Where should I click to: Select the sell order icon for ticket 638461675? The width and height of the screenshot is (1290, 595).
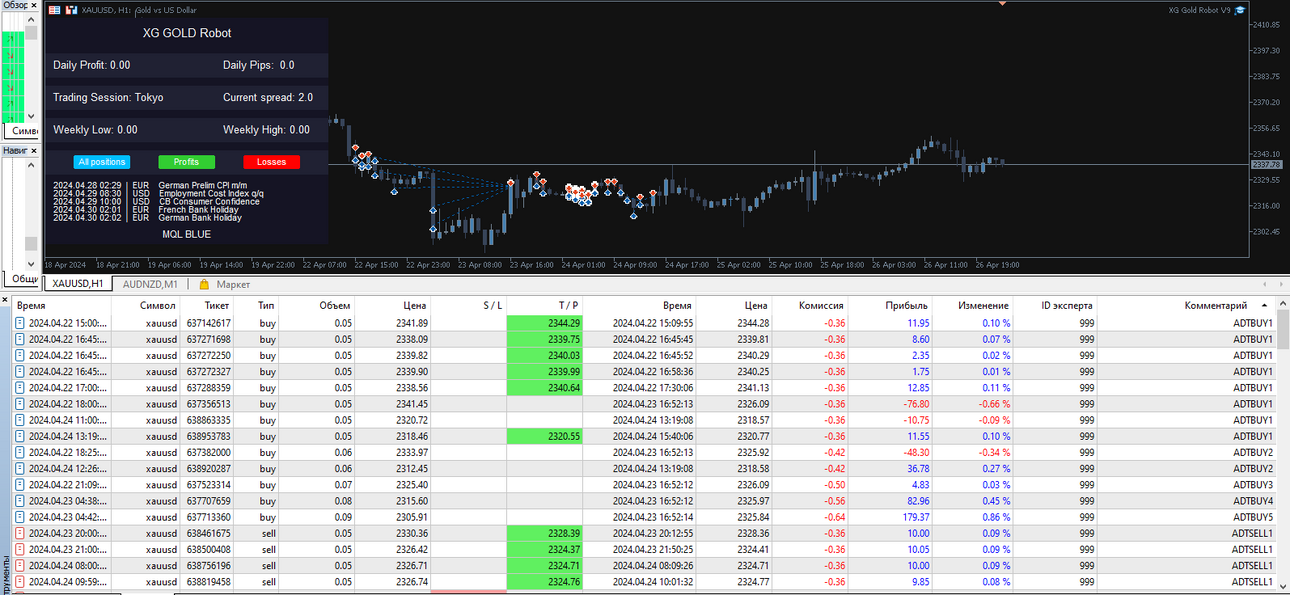pos(20,533)
